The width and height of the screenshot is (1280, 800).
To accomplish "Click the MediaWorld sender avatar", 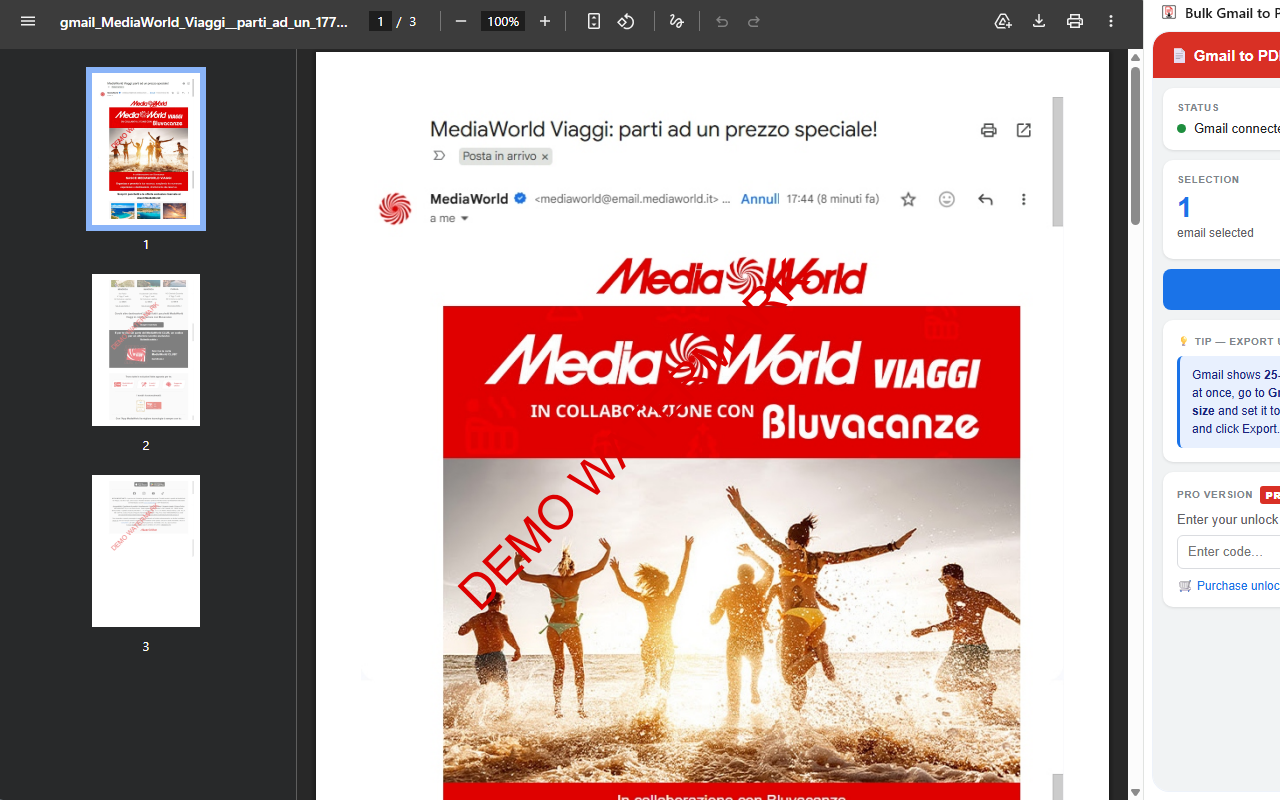I will (x=395, y=208).
